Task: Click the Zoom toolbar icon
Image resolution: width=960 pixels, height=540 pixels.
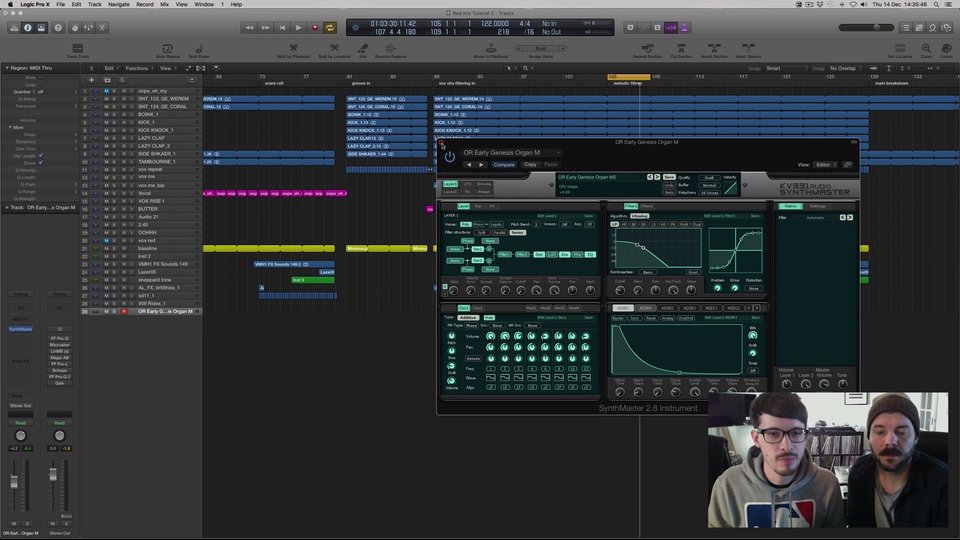Action: pyautogui.click(x=926, y=48)
